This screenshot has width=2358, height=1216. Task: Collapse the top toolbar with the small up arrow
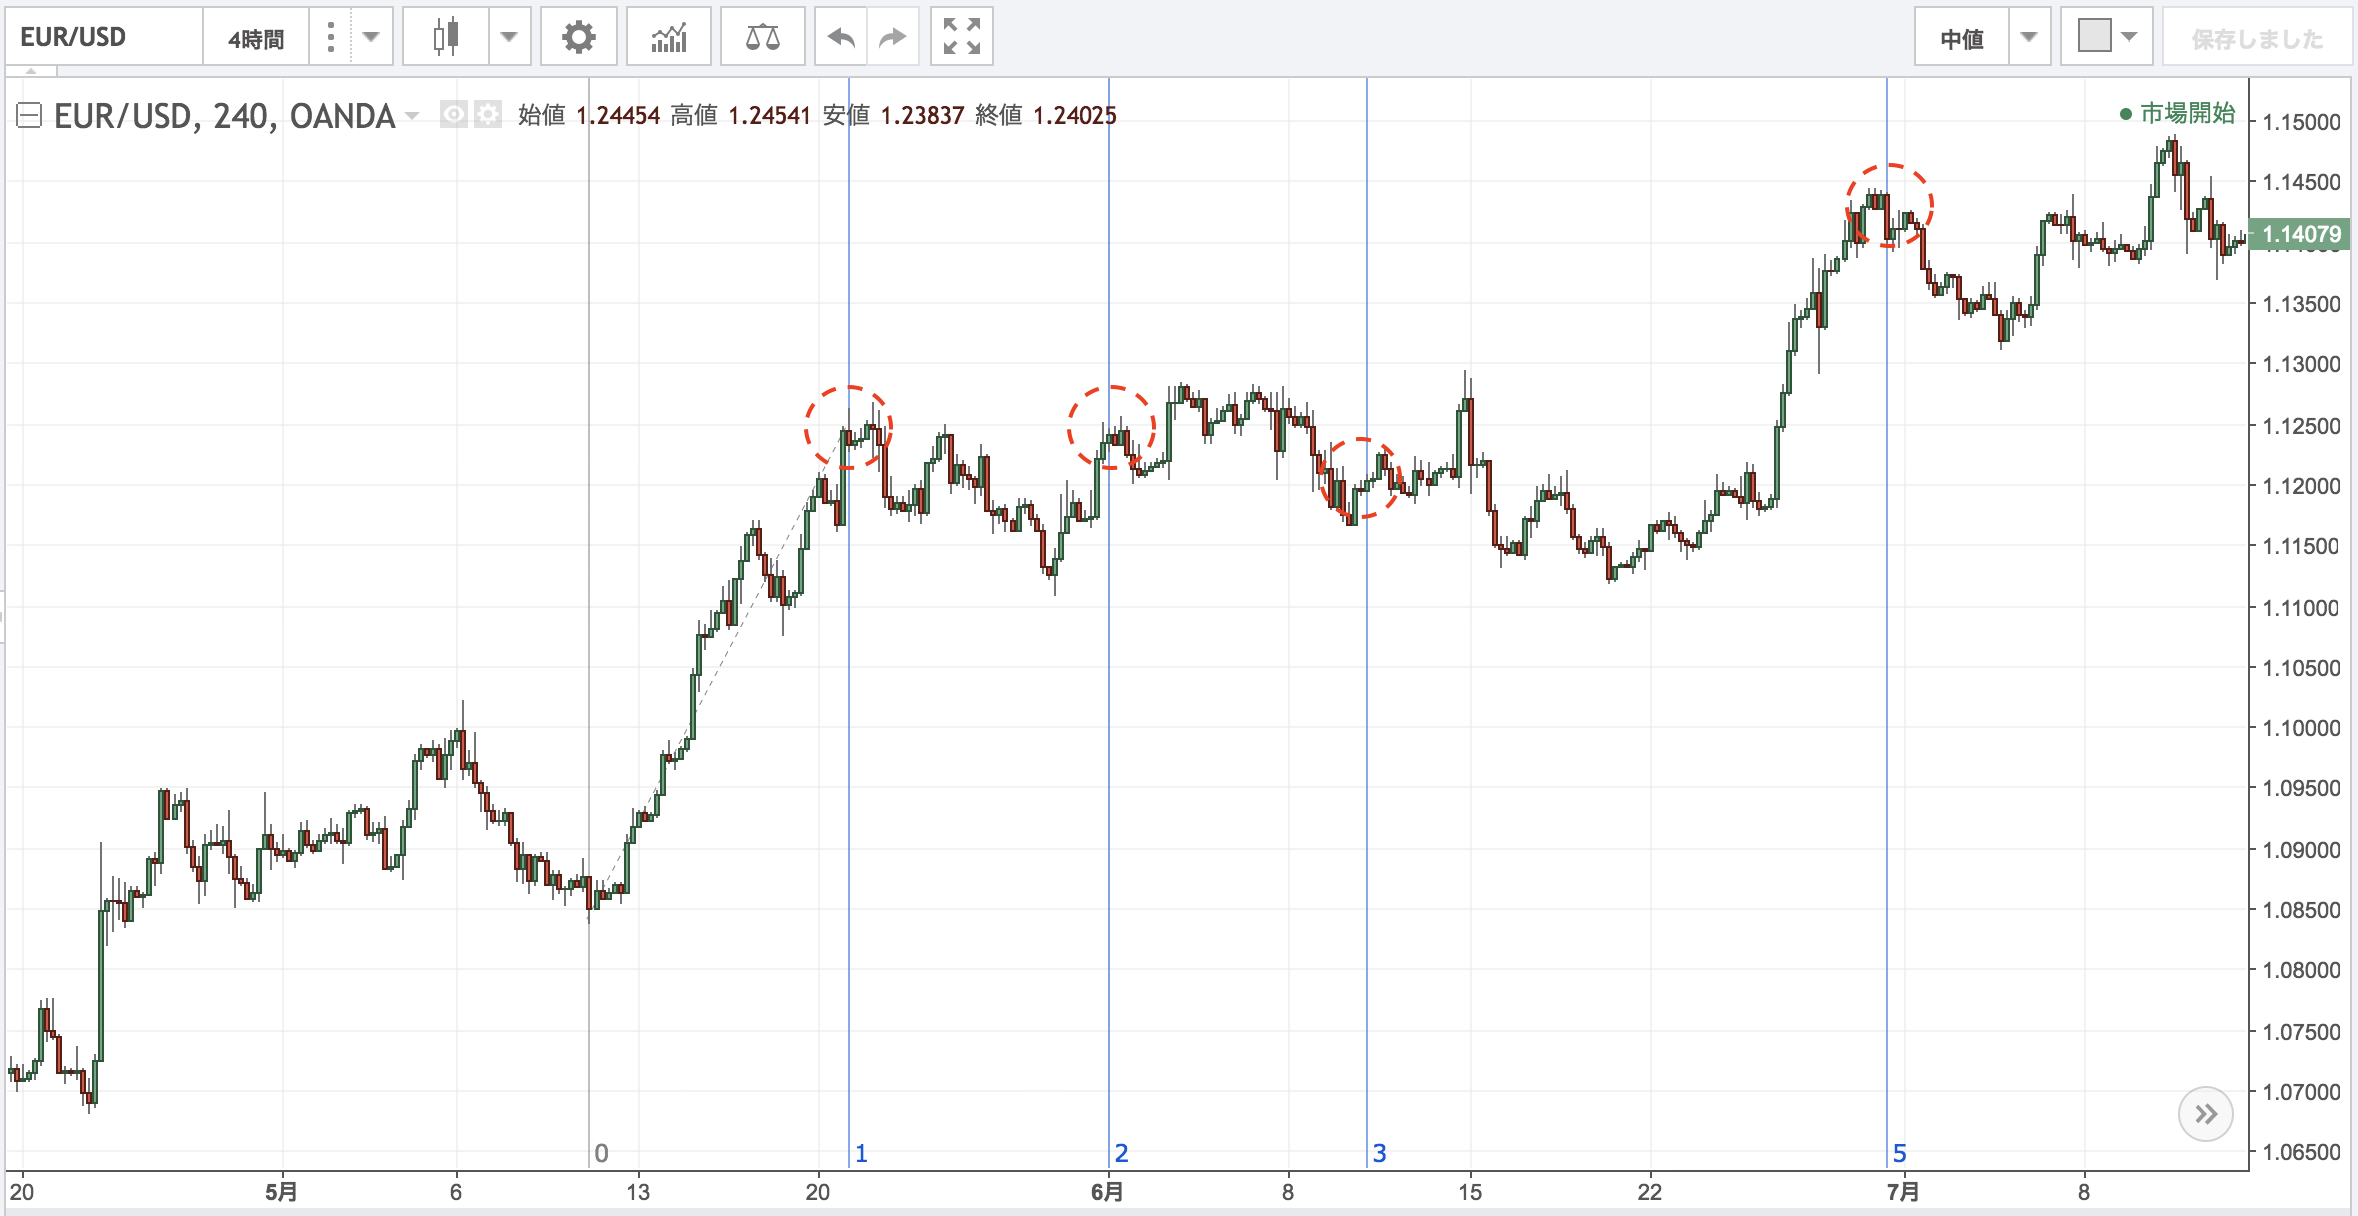point(31,71)
